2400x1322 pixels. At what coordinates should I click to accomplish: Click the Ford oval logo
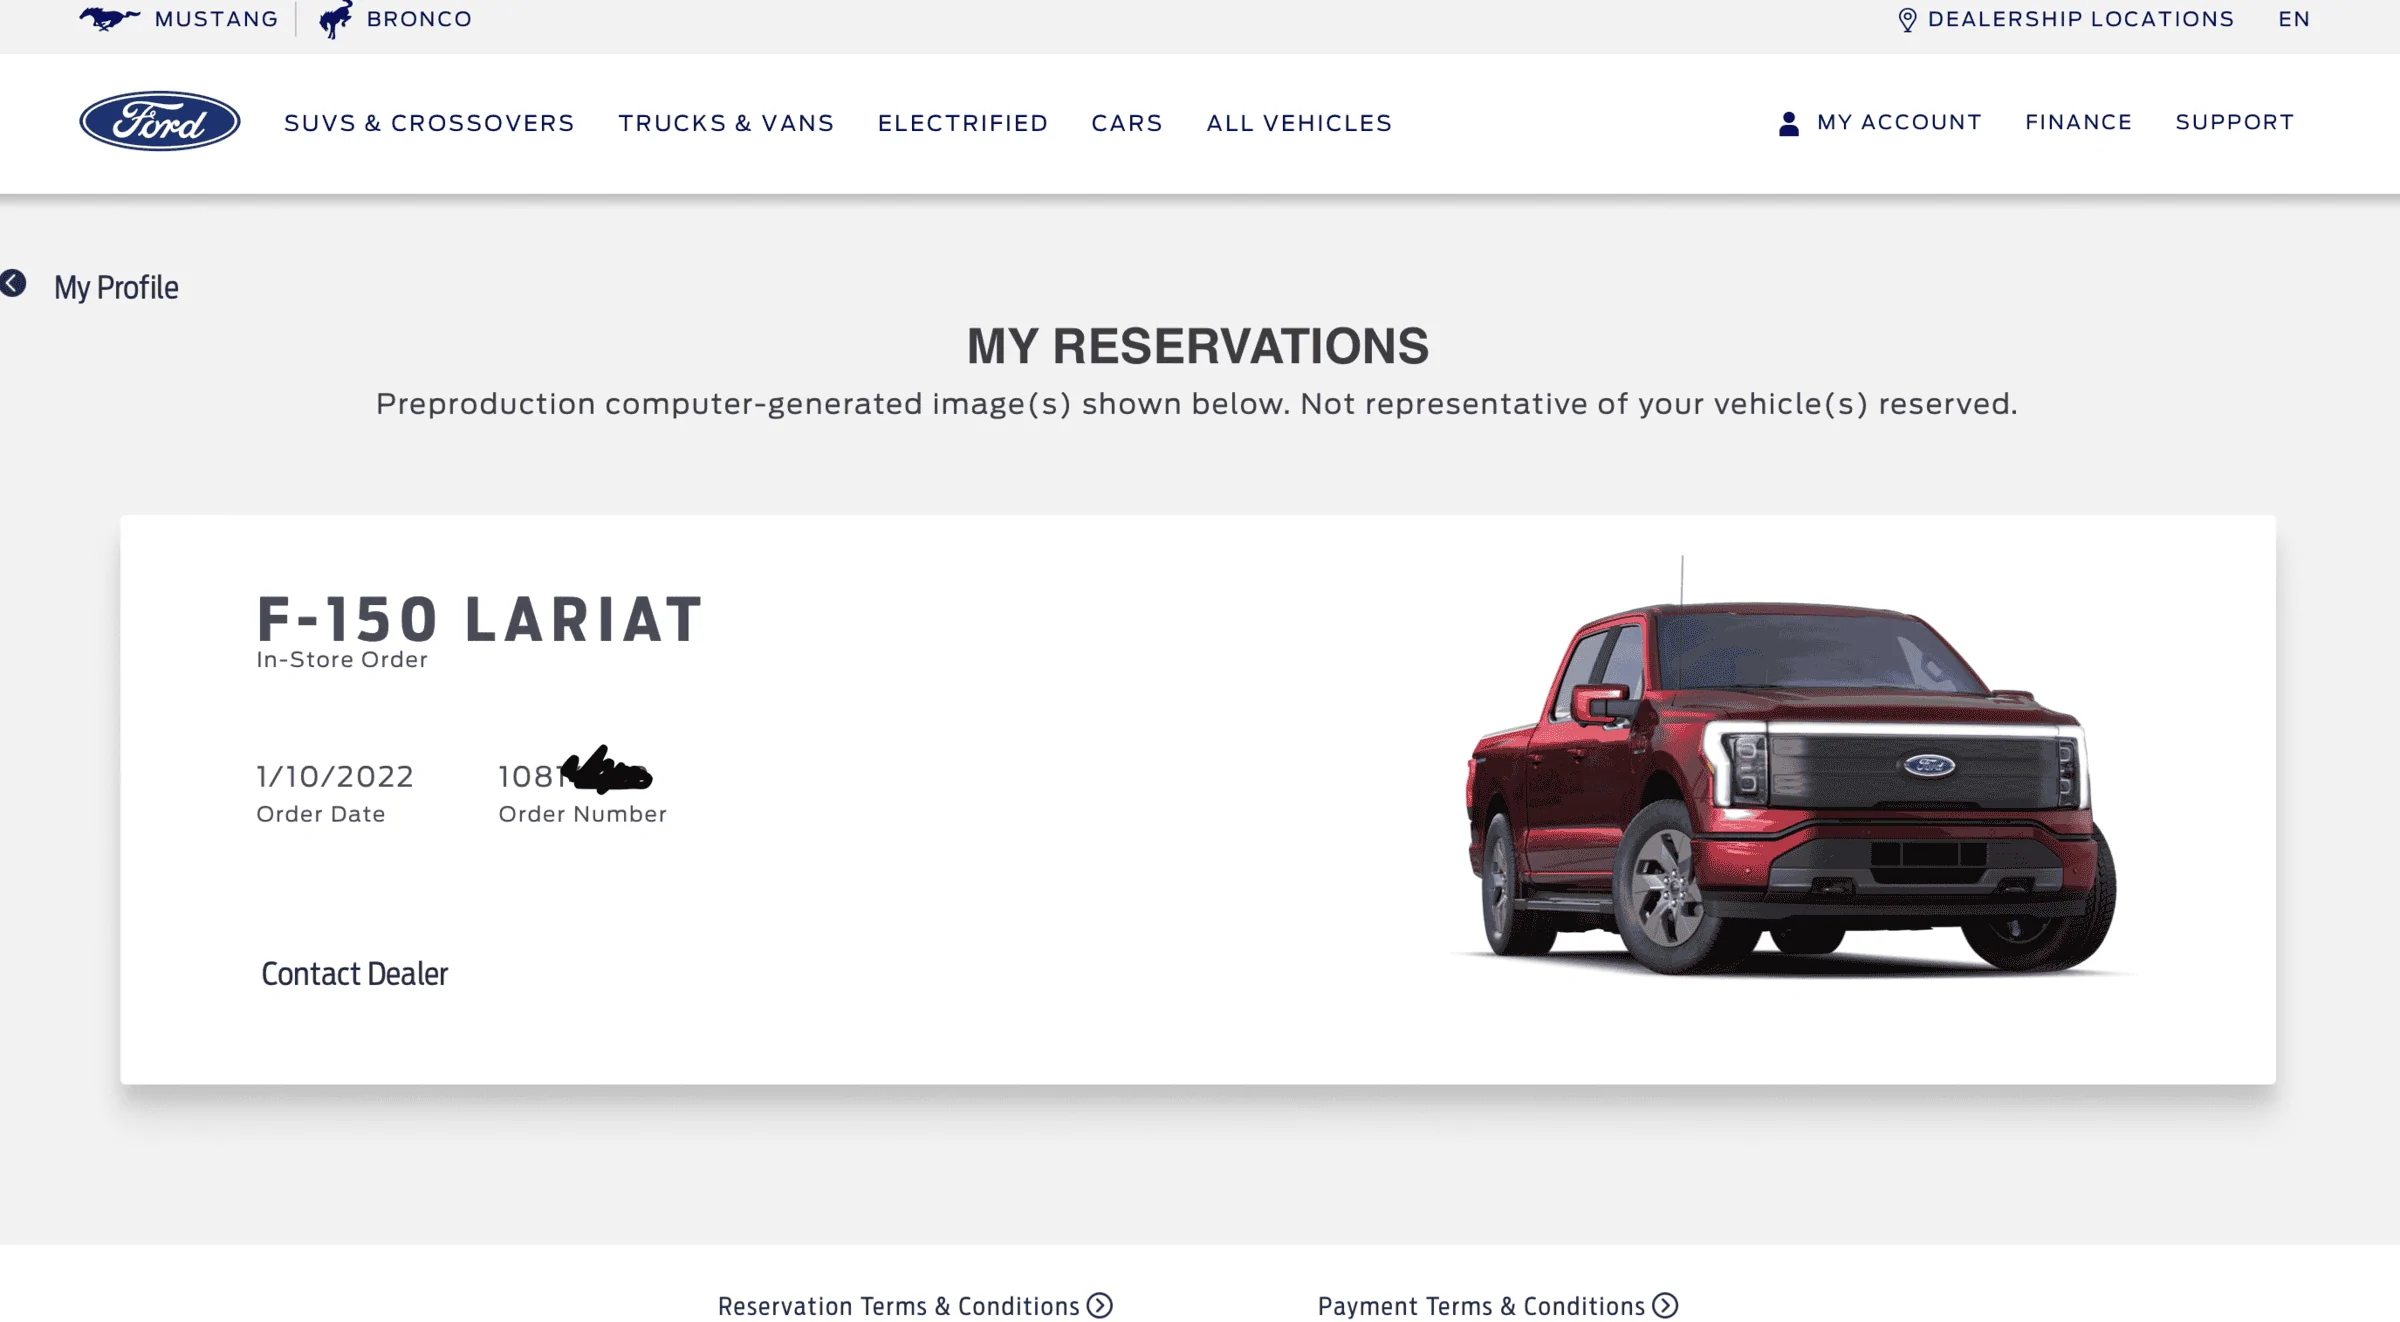(160, 121)
